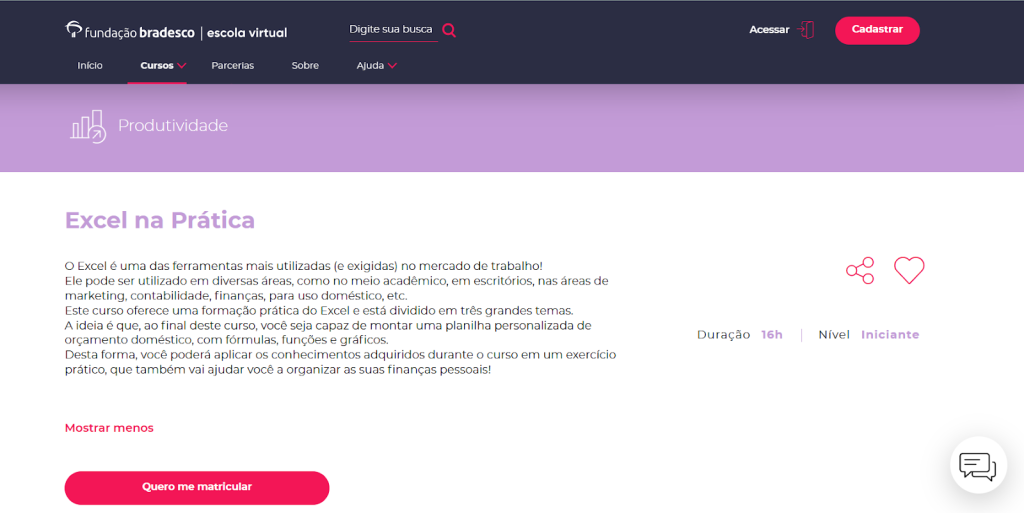The width and height of the screenshot is (1024, 513).
Task: Click the Iniciante level value
Action: pyautogui.click(x=890, y=335)
